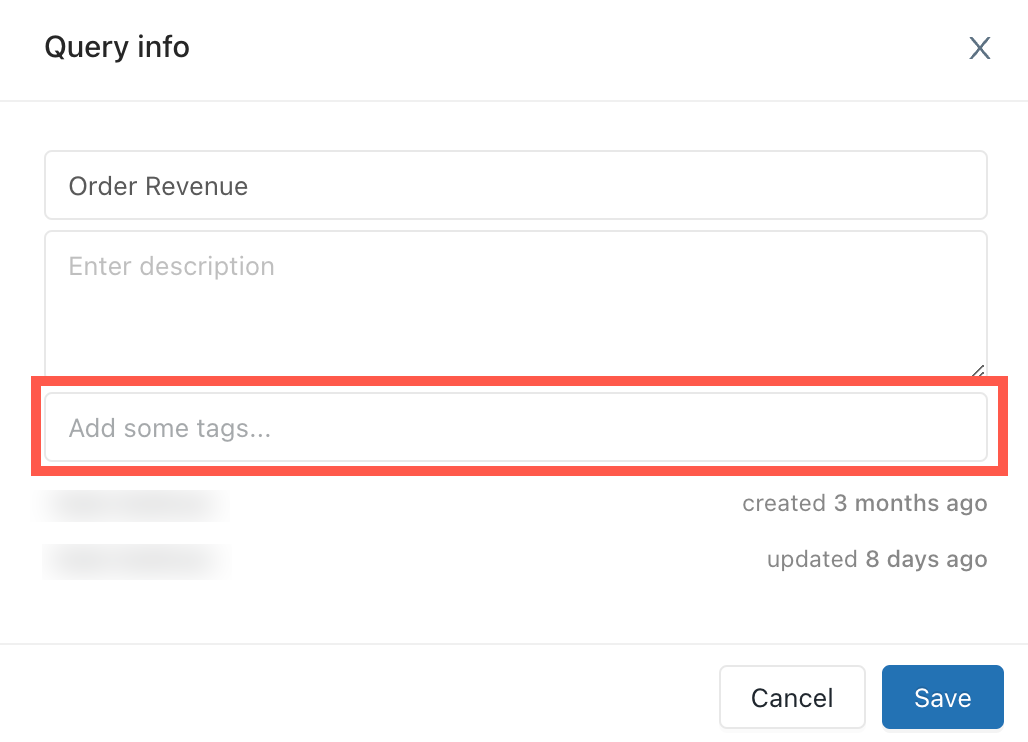The width and height of the screenshot is (1028, 742).
Task: Click inside the Enter description text area
Action: pos(515,300)
